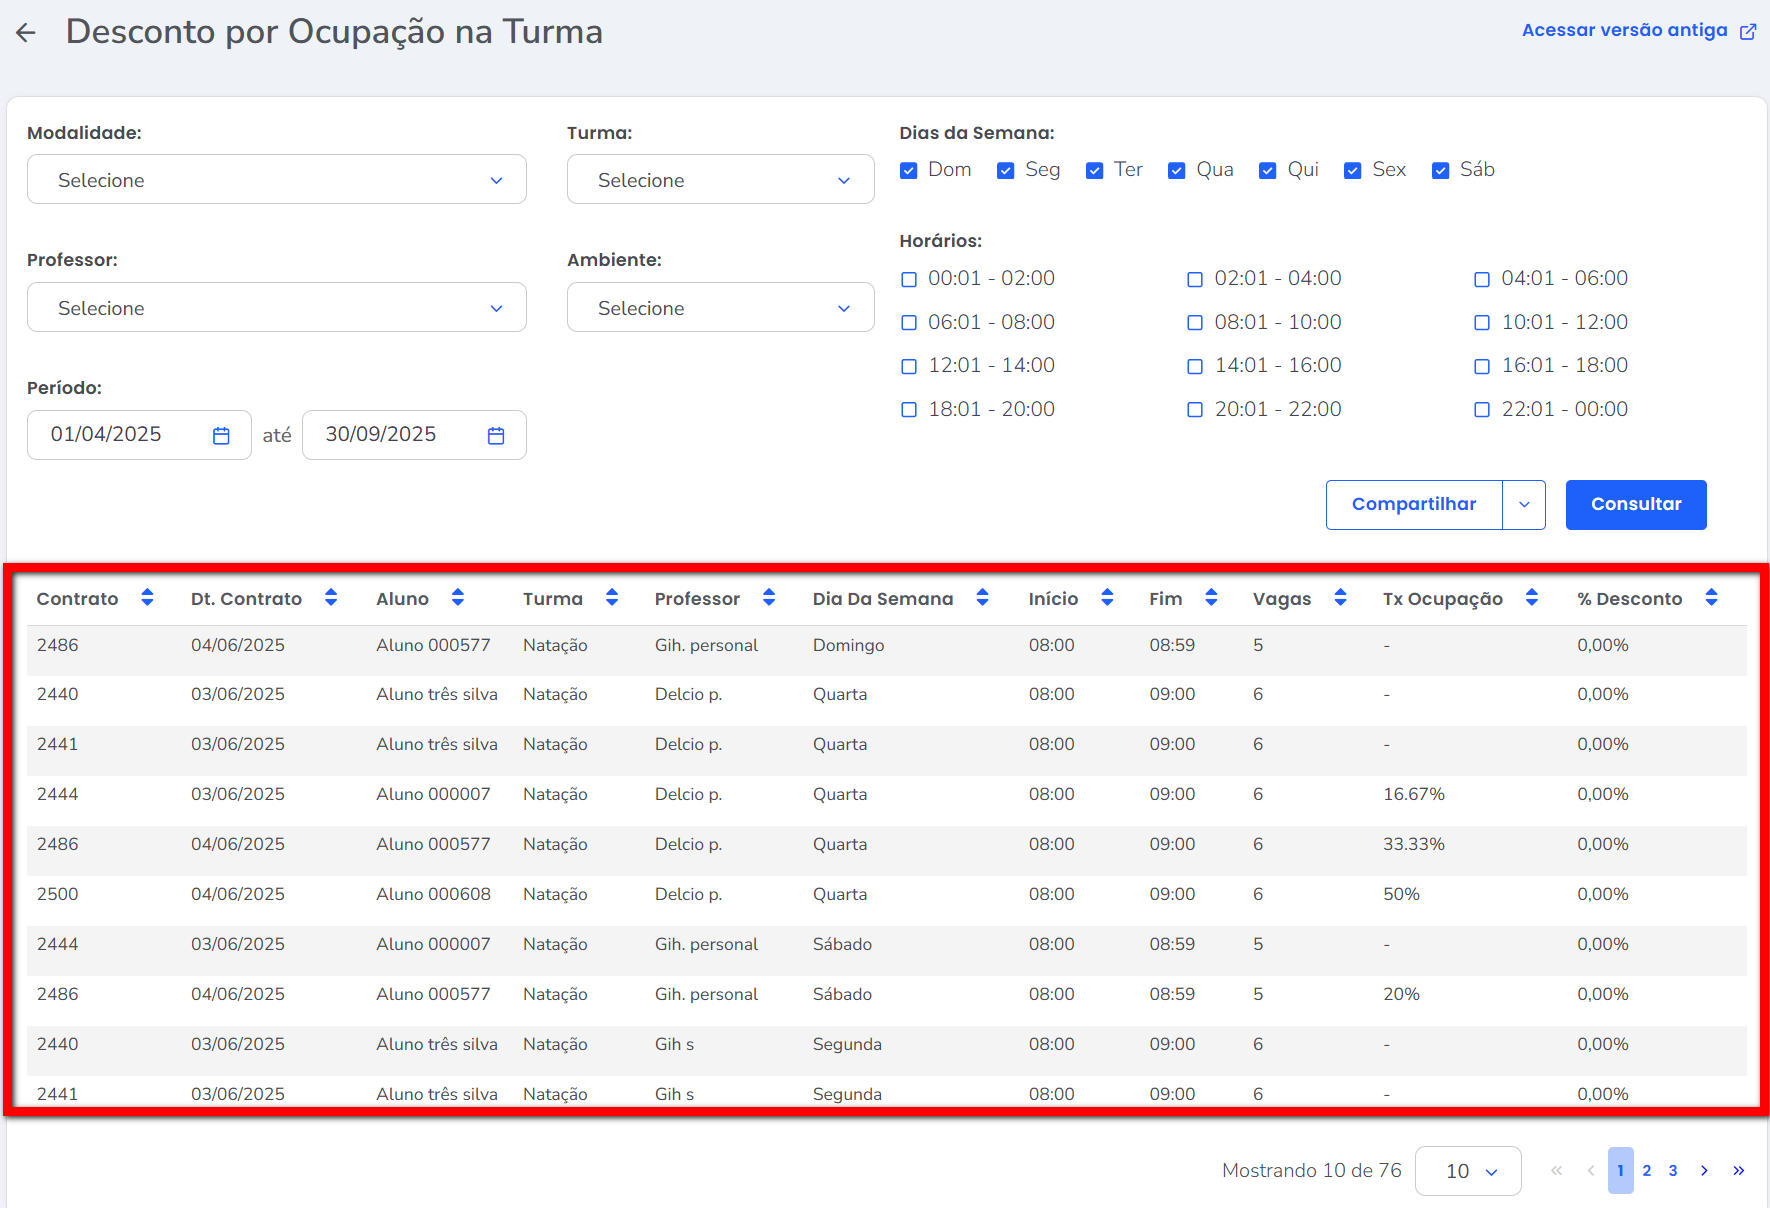Image resolution: width=1770 pixels, height=1208 pixels.
Task: Open the Professor select dropdown
Action: [x=276, y=308]
